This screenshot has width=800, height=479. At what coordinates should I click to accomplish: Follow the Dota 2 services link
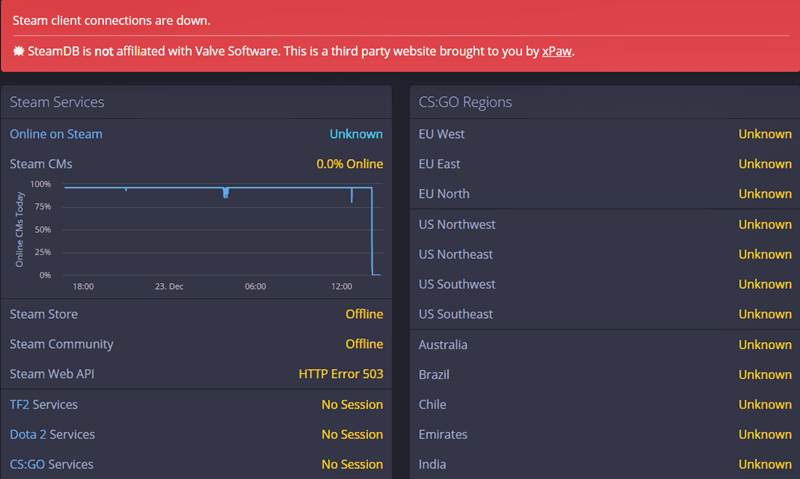28,435
